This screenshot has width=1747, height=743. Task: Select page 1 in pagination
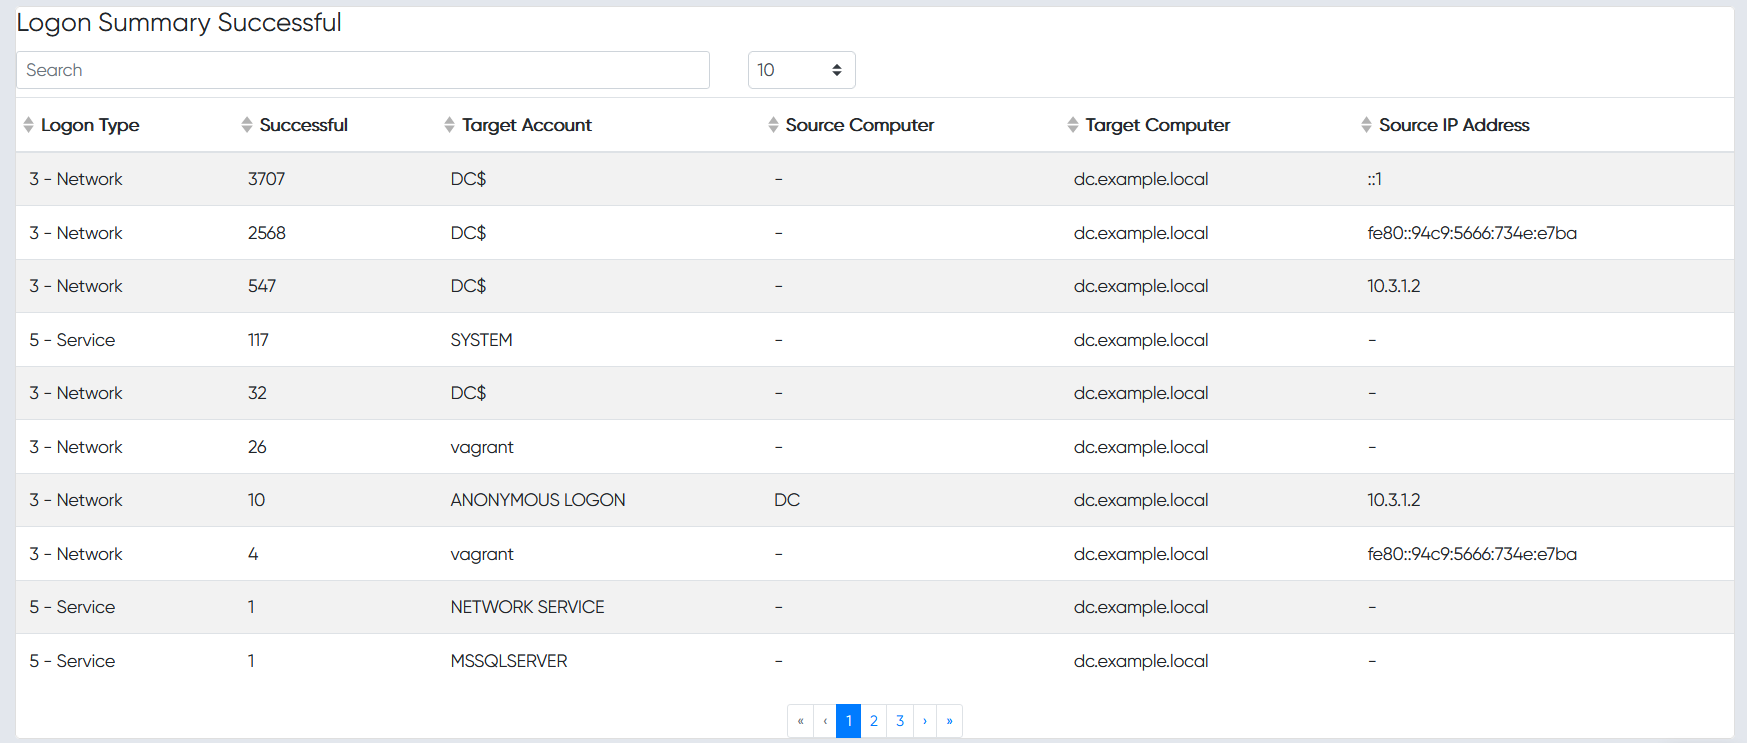(849, 721)
